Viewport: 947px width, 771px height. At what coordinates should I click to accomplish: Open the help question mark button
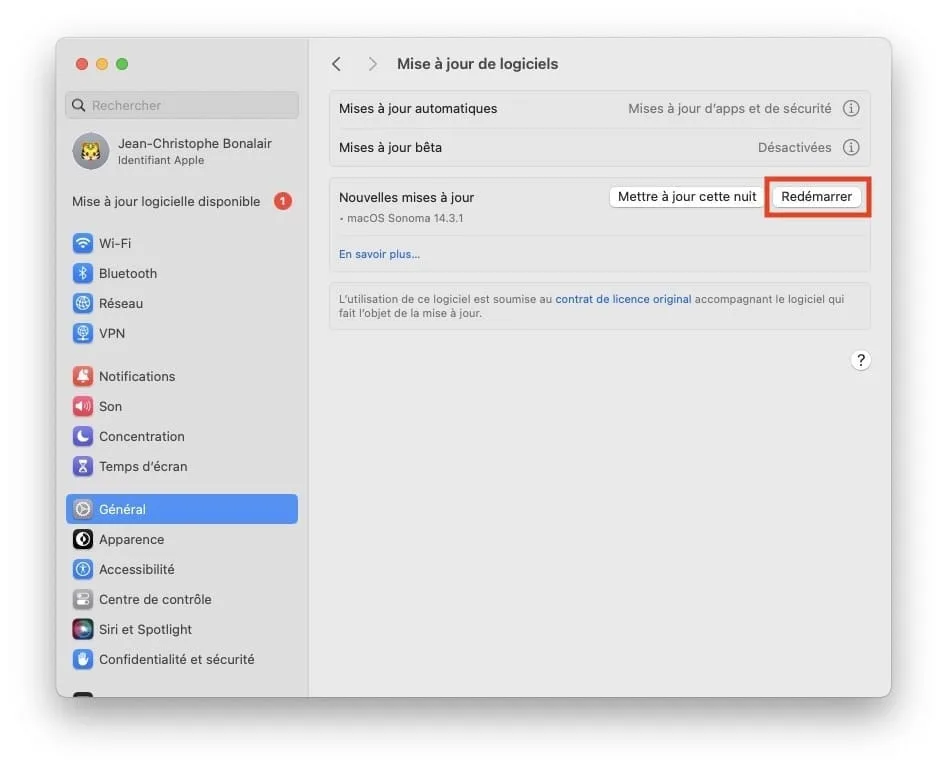[x=861, y=360]
